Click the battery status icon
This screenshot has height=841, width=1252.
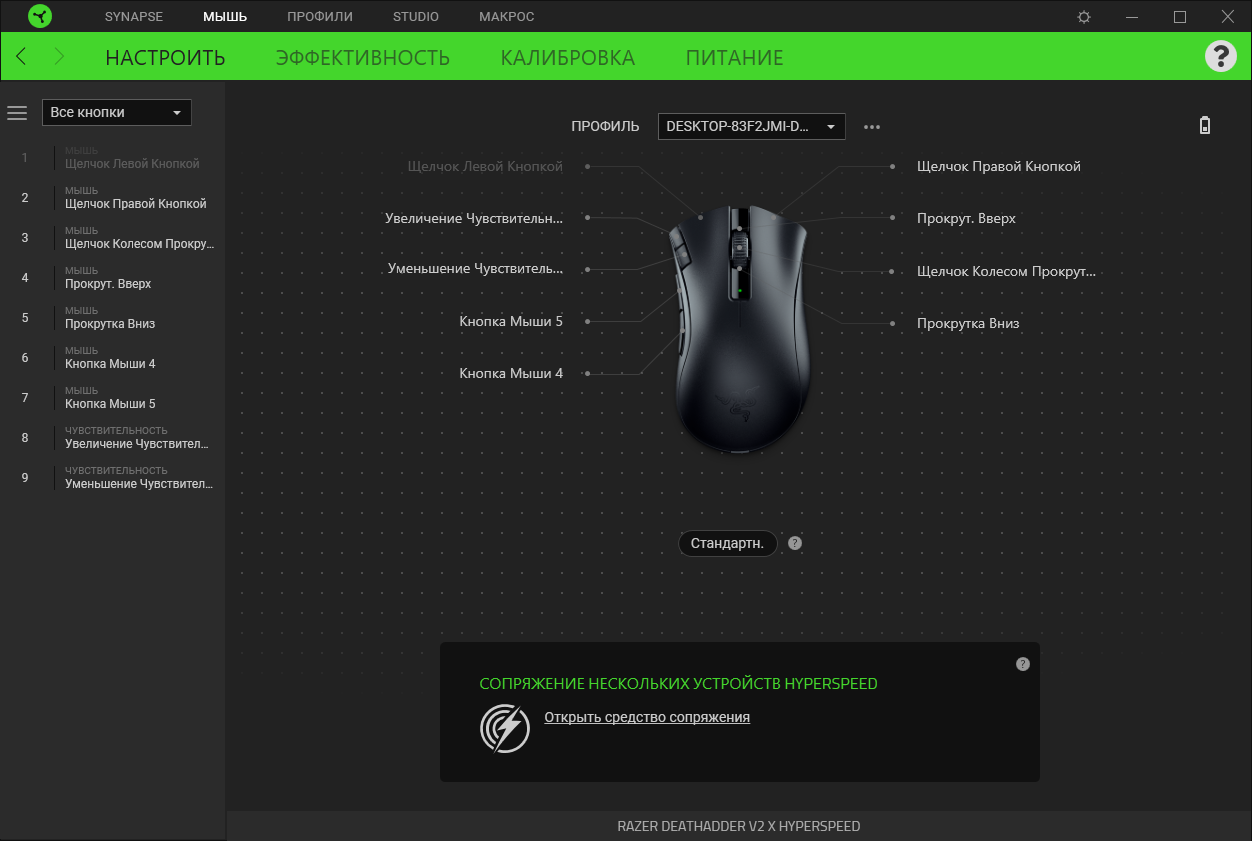point(1205,126)
